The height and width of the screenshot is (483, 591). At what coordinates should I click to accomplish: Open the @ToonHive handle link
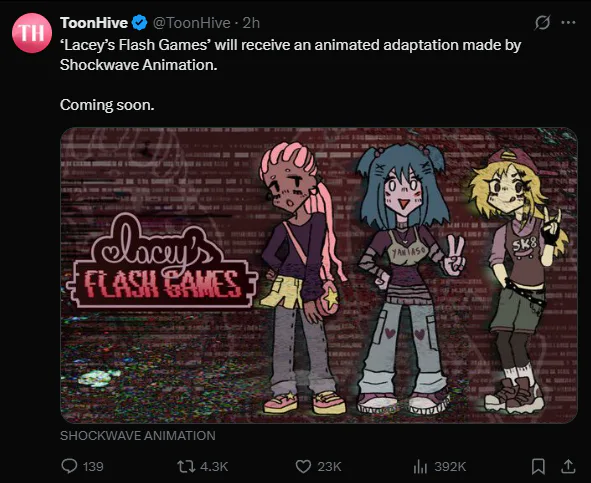191,23
